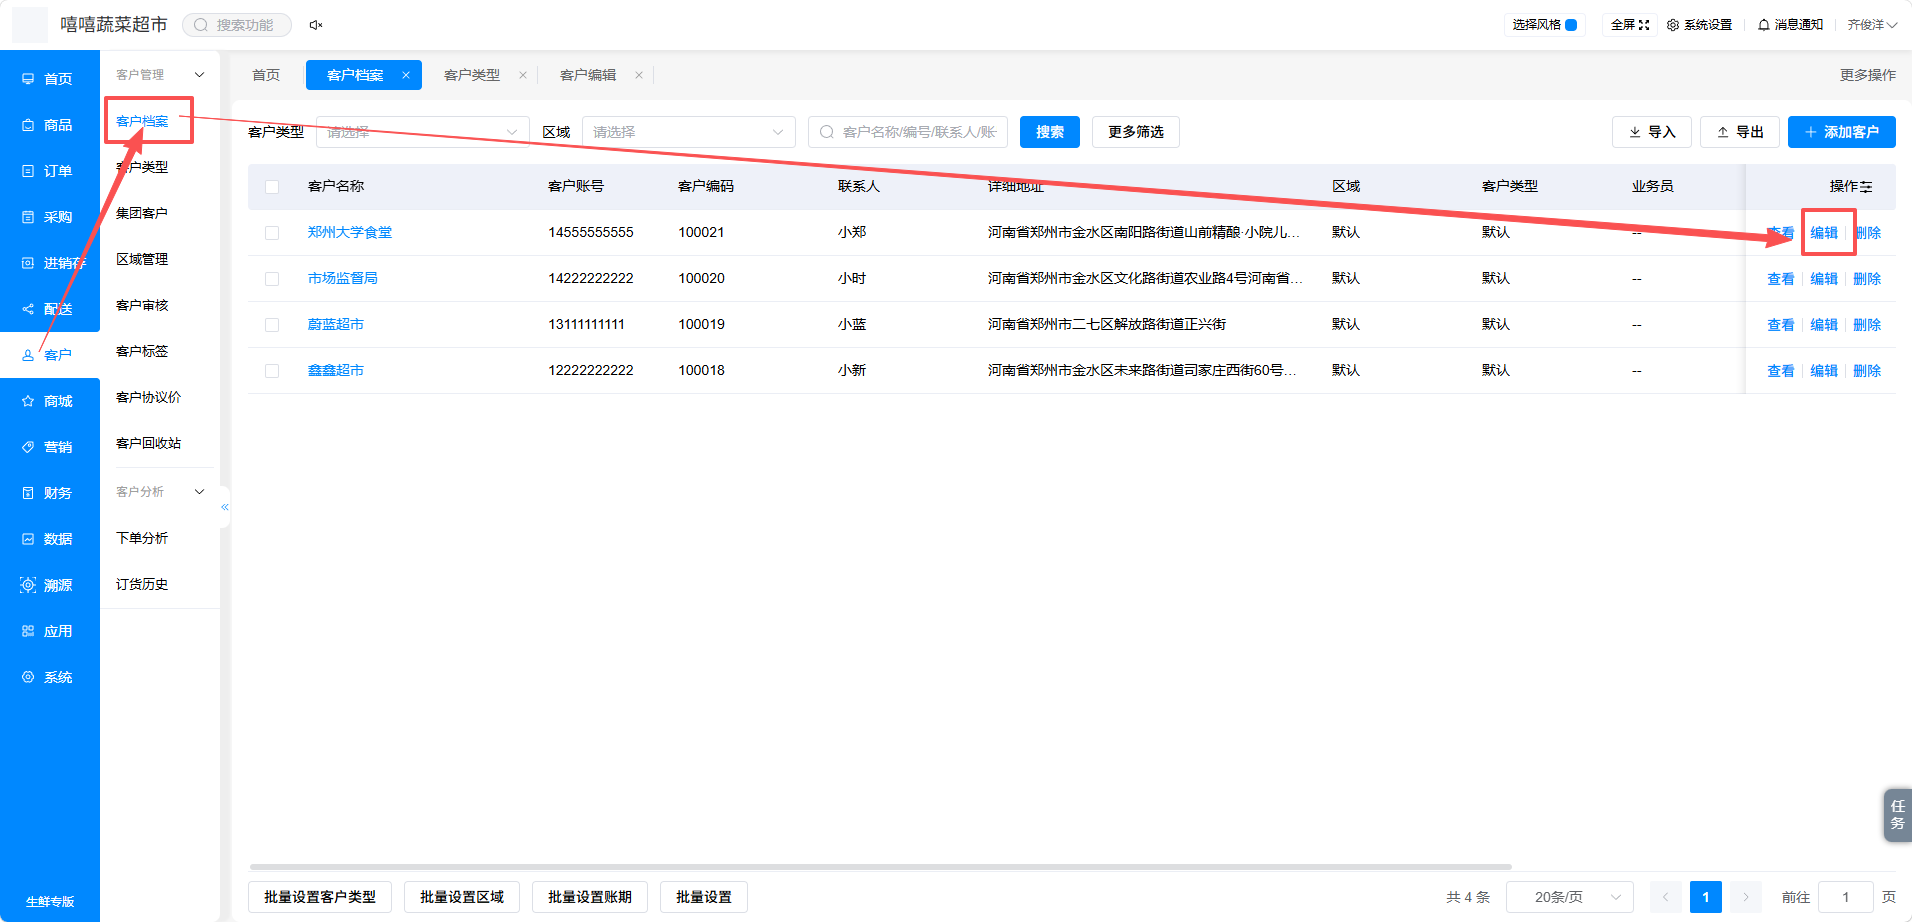This screenshot has height=922, width=1912.
Task: Click the 系统设置 gear icon
Action: coord(1673,25)
